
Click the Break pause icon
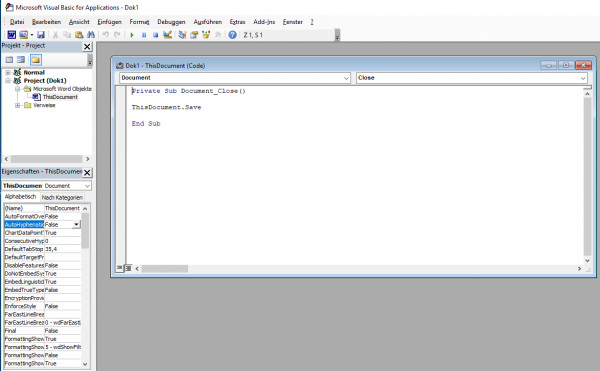pos(144,35)
